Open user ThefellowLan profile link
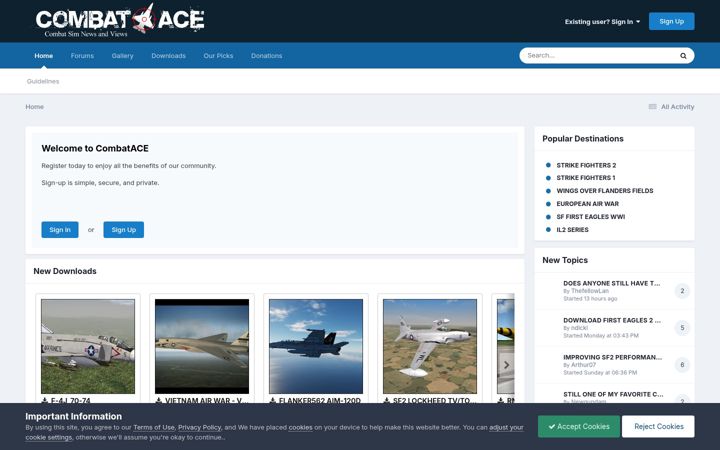 590,291
